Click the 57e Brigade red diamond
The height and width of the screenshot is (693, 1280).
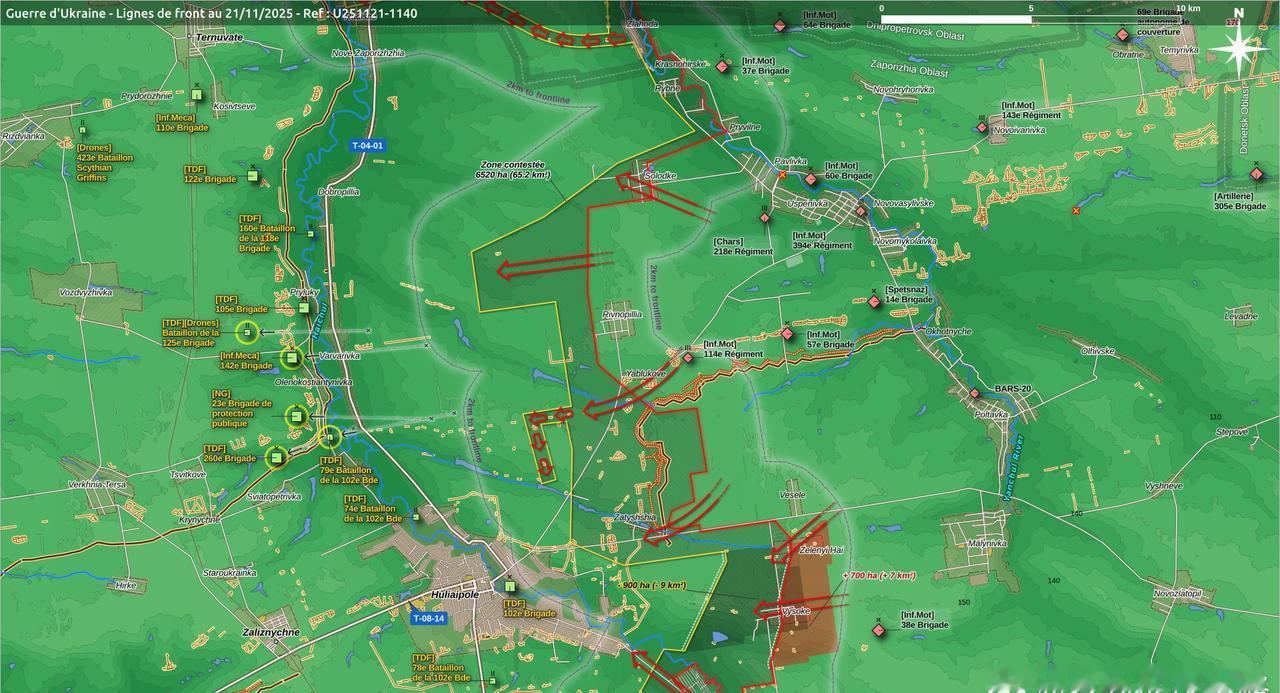point(788,335)
